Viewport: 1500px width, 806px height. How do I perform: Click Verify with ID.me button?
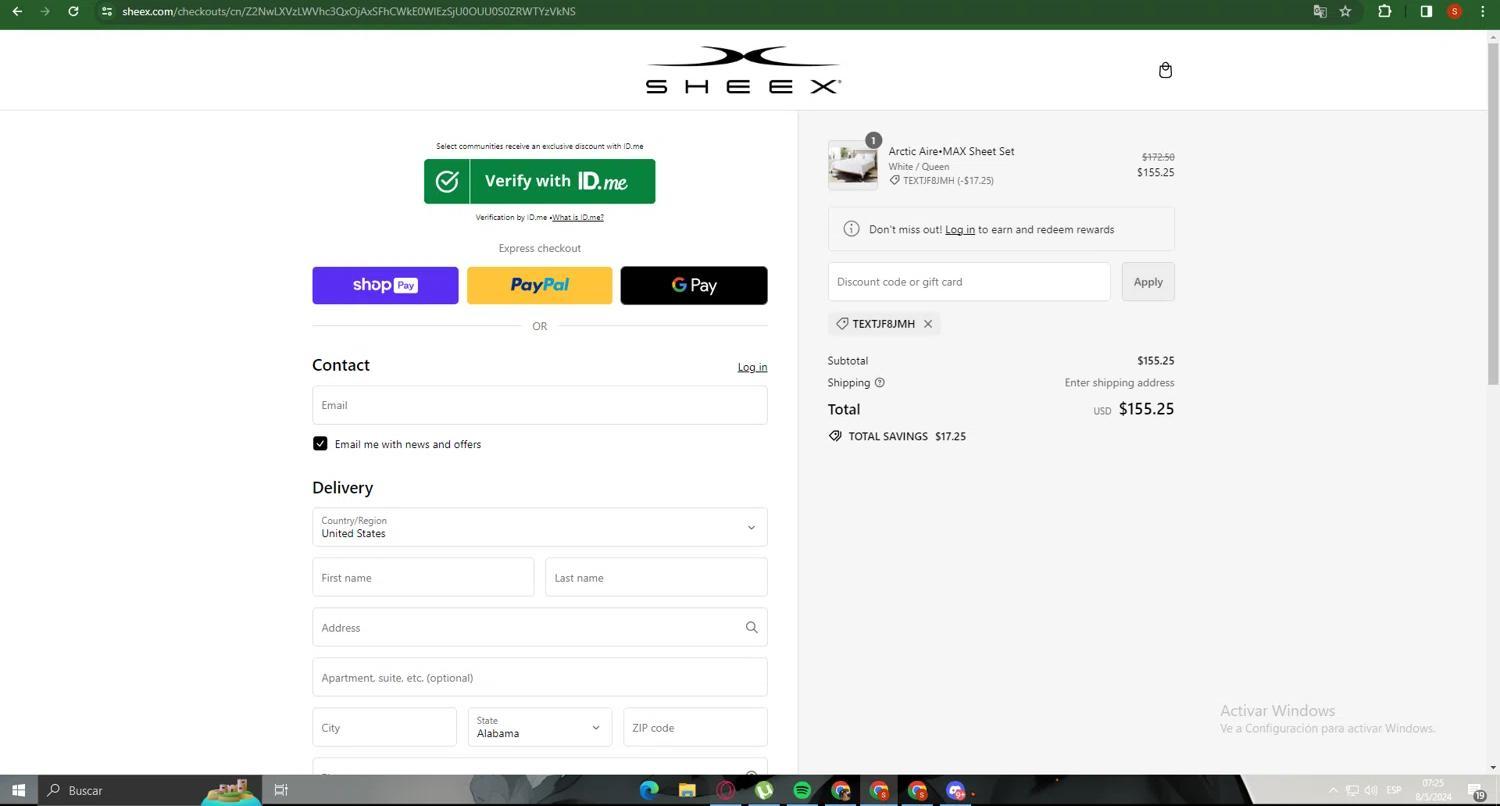tap(539, 181)
